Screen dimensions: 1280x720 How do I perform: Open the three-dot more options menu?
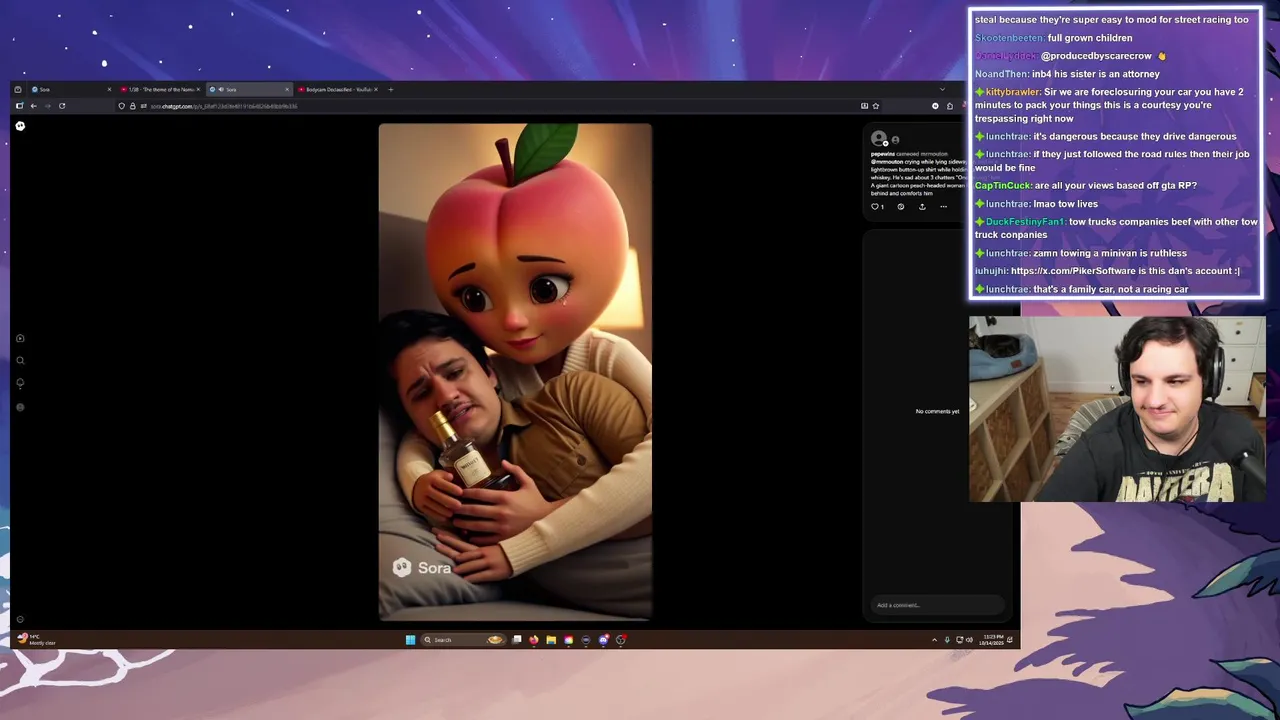click(x=943, y=207)
